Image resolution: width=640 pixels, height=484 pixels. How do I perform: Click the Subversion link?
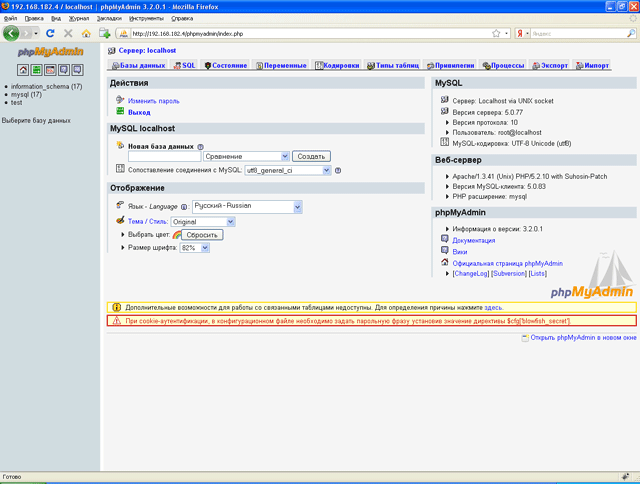[509, 273]
